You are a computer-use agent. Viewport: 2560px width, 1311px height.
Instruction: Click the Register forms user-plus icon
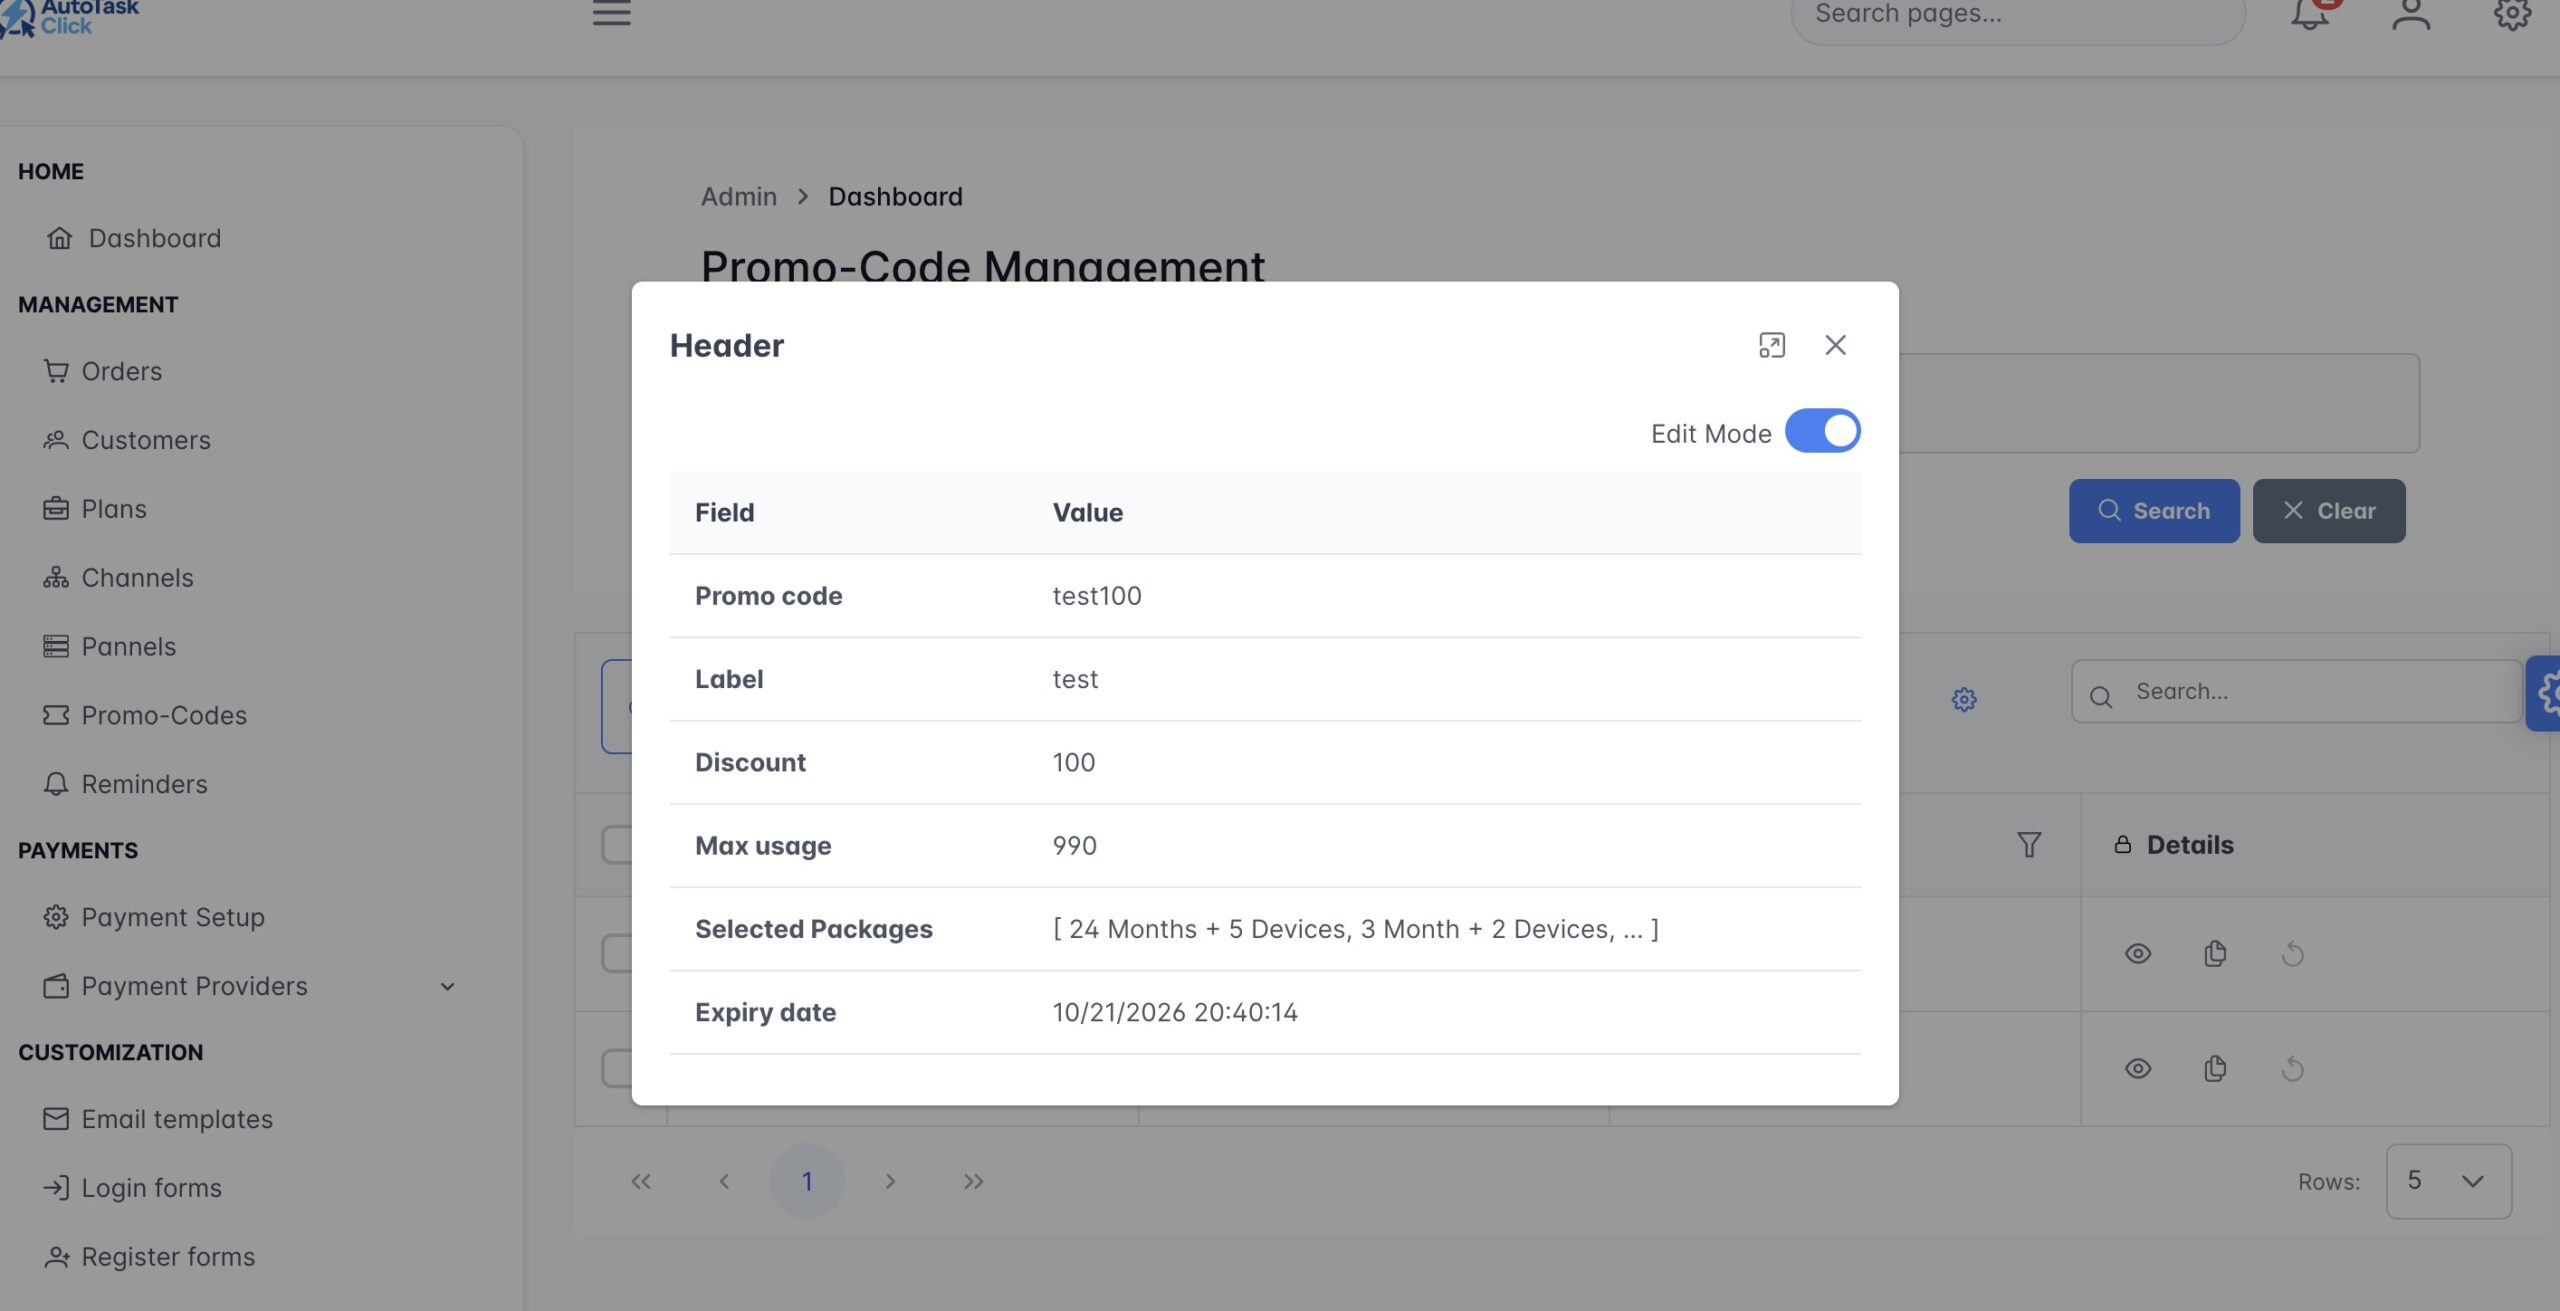[56, 1258]
